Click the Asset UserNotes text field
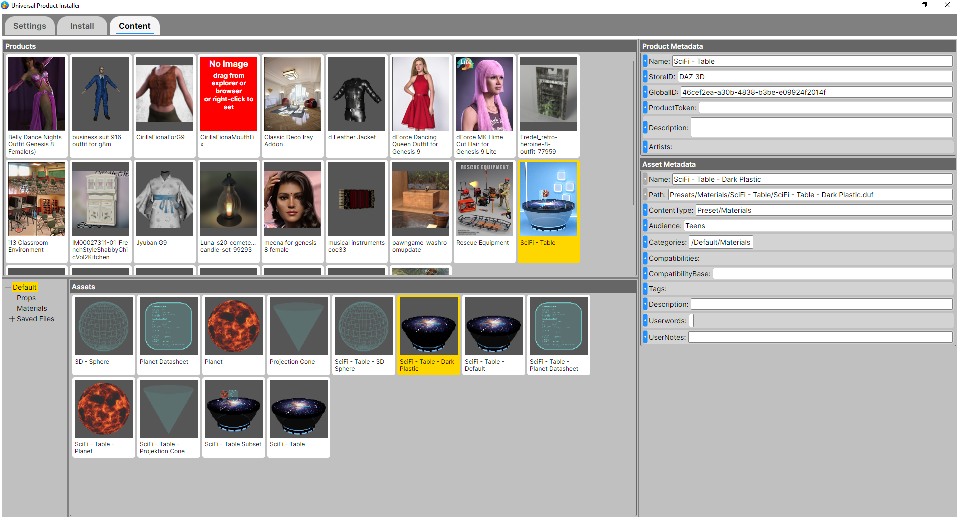This screenshot has width=960, height=520. coord(820,337)
